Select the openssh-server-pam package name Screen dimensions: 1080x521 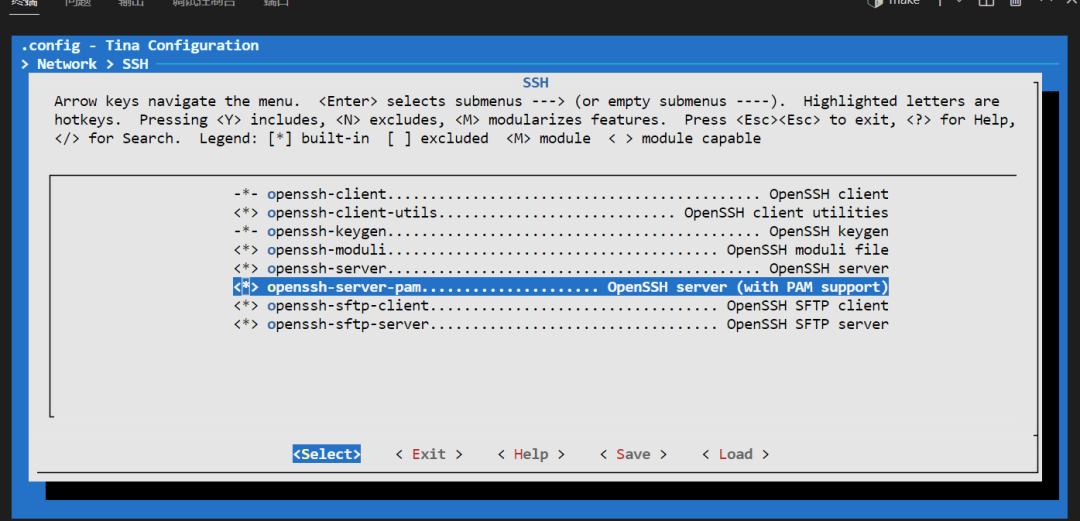point(344,287)
